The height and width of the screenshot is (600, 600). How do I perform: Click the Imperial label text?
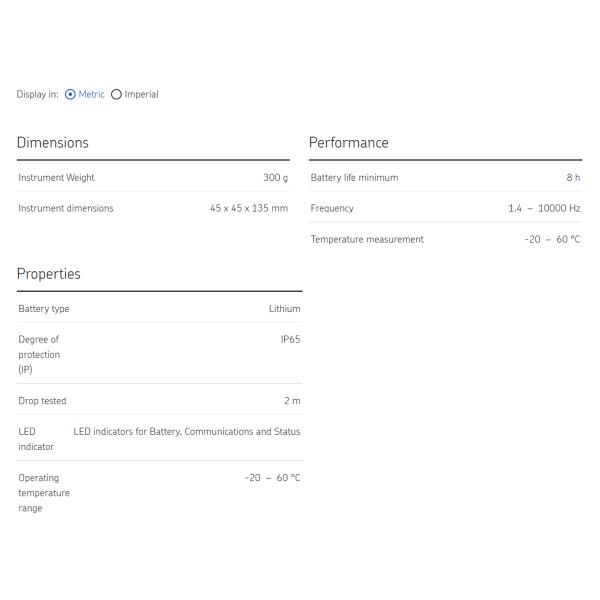tap(141, 95)
